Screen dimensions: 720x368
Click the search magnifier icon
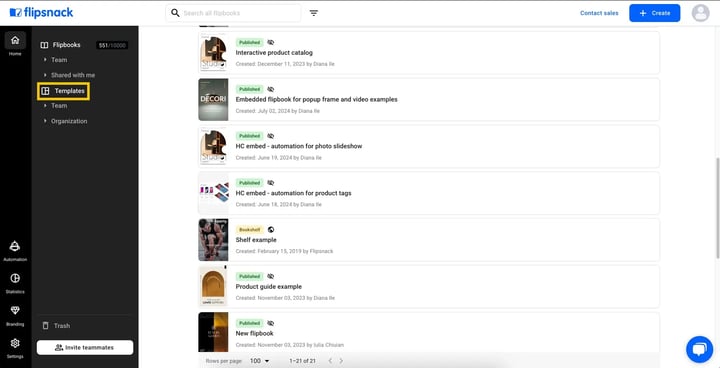[x=175, y=13]
